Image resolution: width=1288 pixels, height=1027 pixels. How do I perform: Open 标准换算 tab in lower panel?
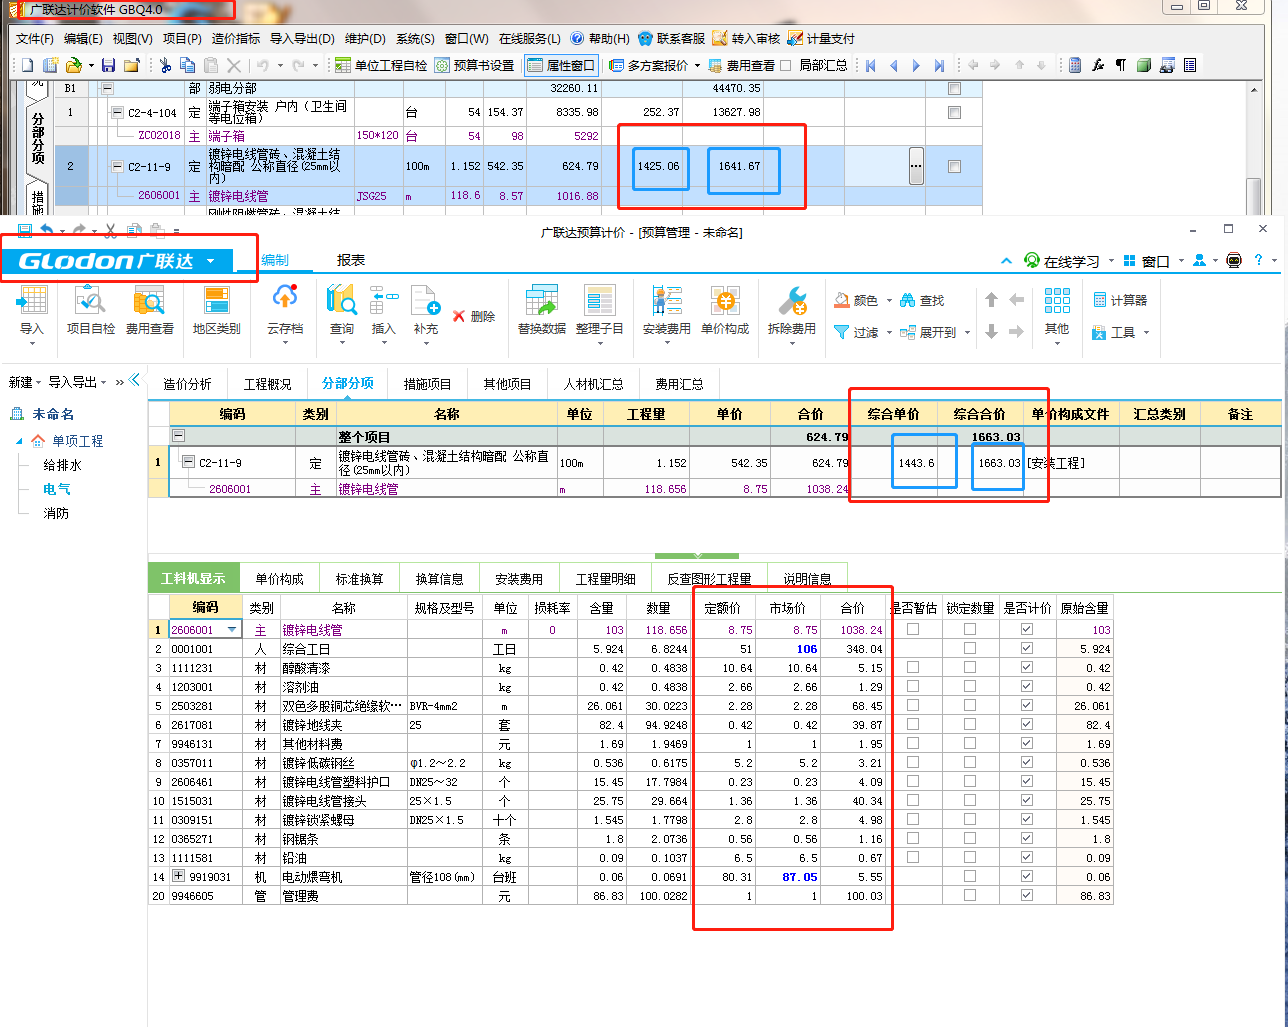[x=359, y=578]
